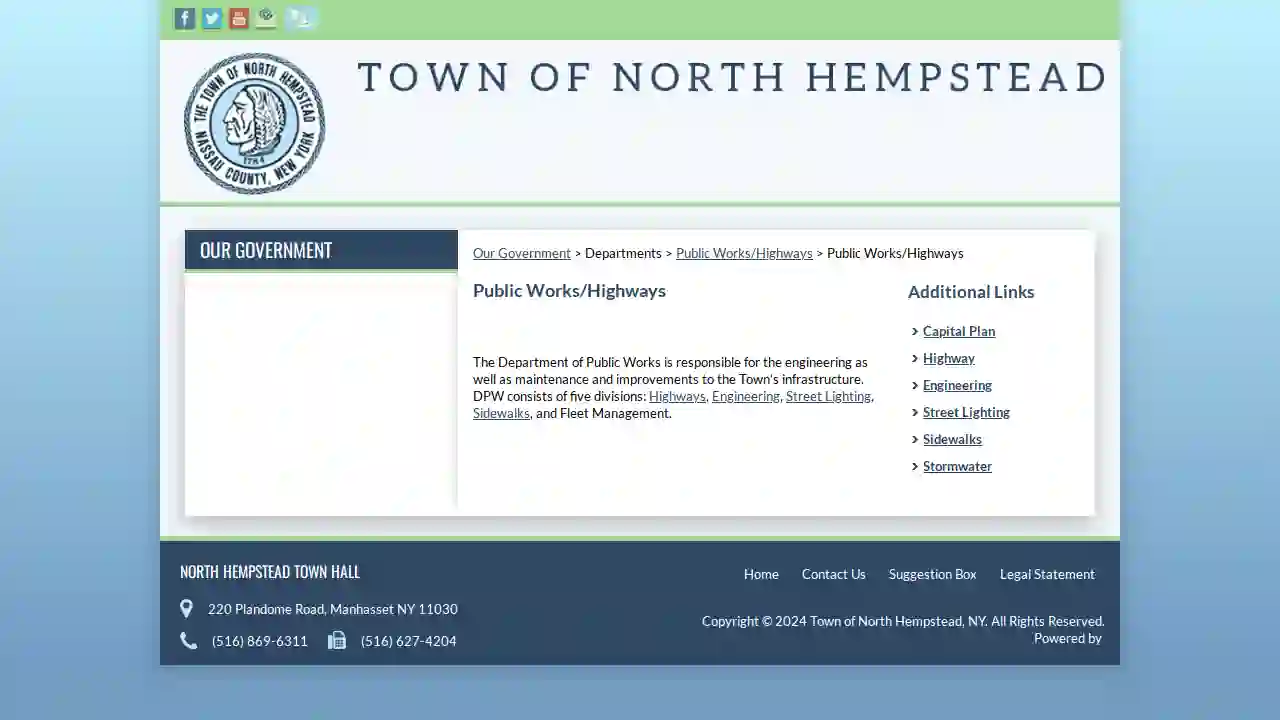The image size is (1280, 720).
Task: Open the Engineering link under Additional Links
Action: click(957, 385)
